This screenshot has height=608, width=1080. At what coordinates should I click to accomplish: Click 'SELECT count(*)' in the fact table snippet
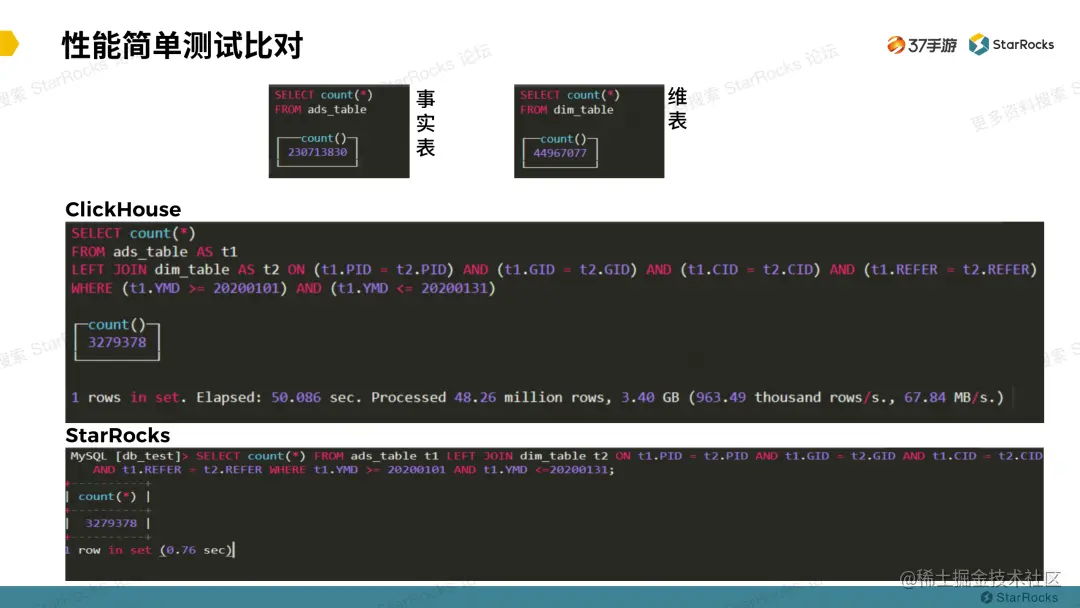click(324, 95)
